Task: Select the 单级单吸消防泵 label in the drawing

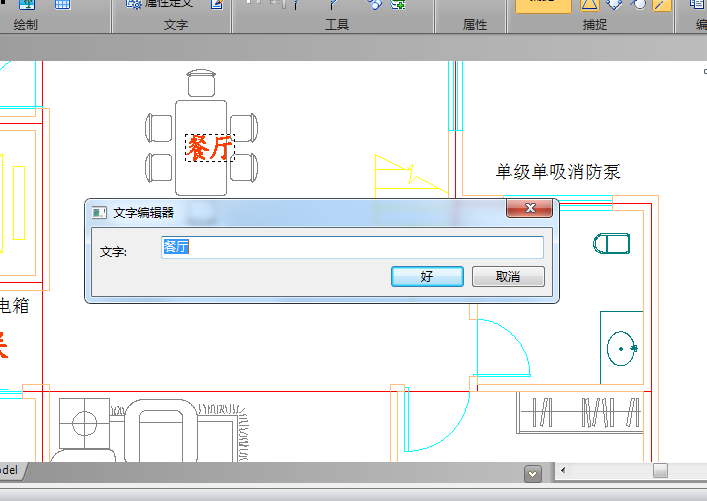Action: [558, 172]
